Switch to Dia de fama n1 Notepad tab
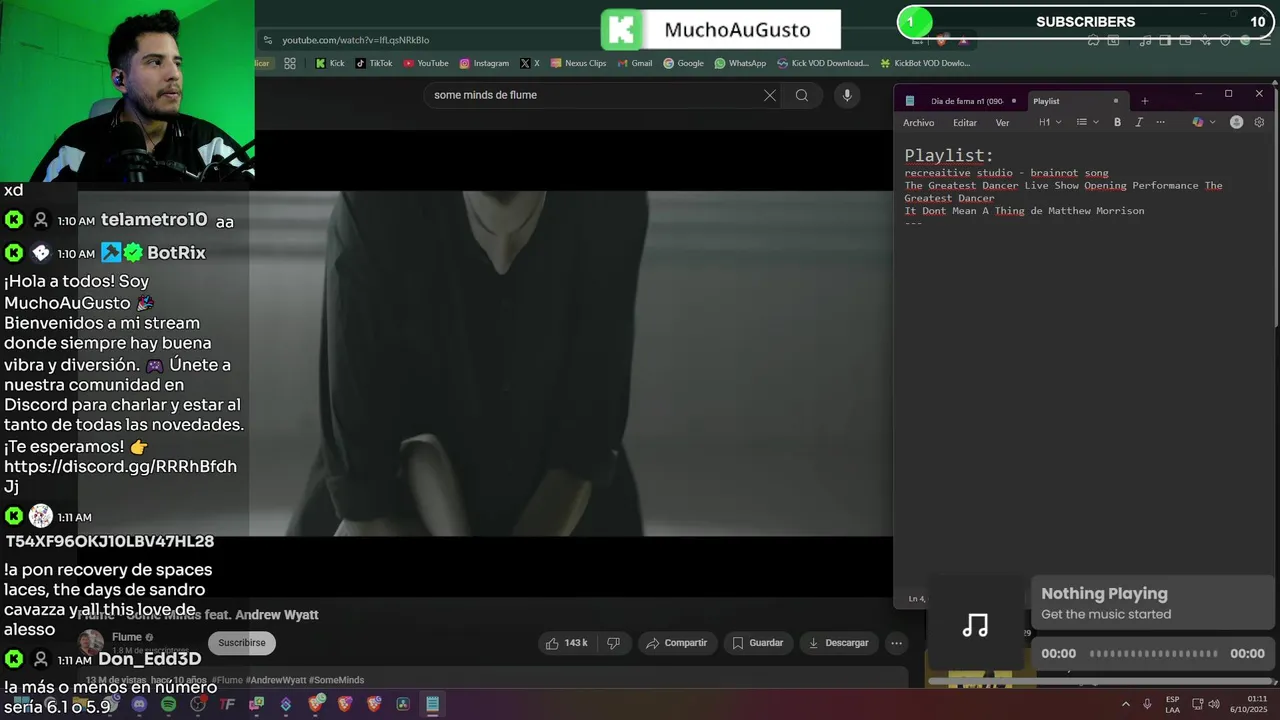This screenshot has width=1280, height=720. tap(966, 101)
